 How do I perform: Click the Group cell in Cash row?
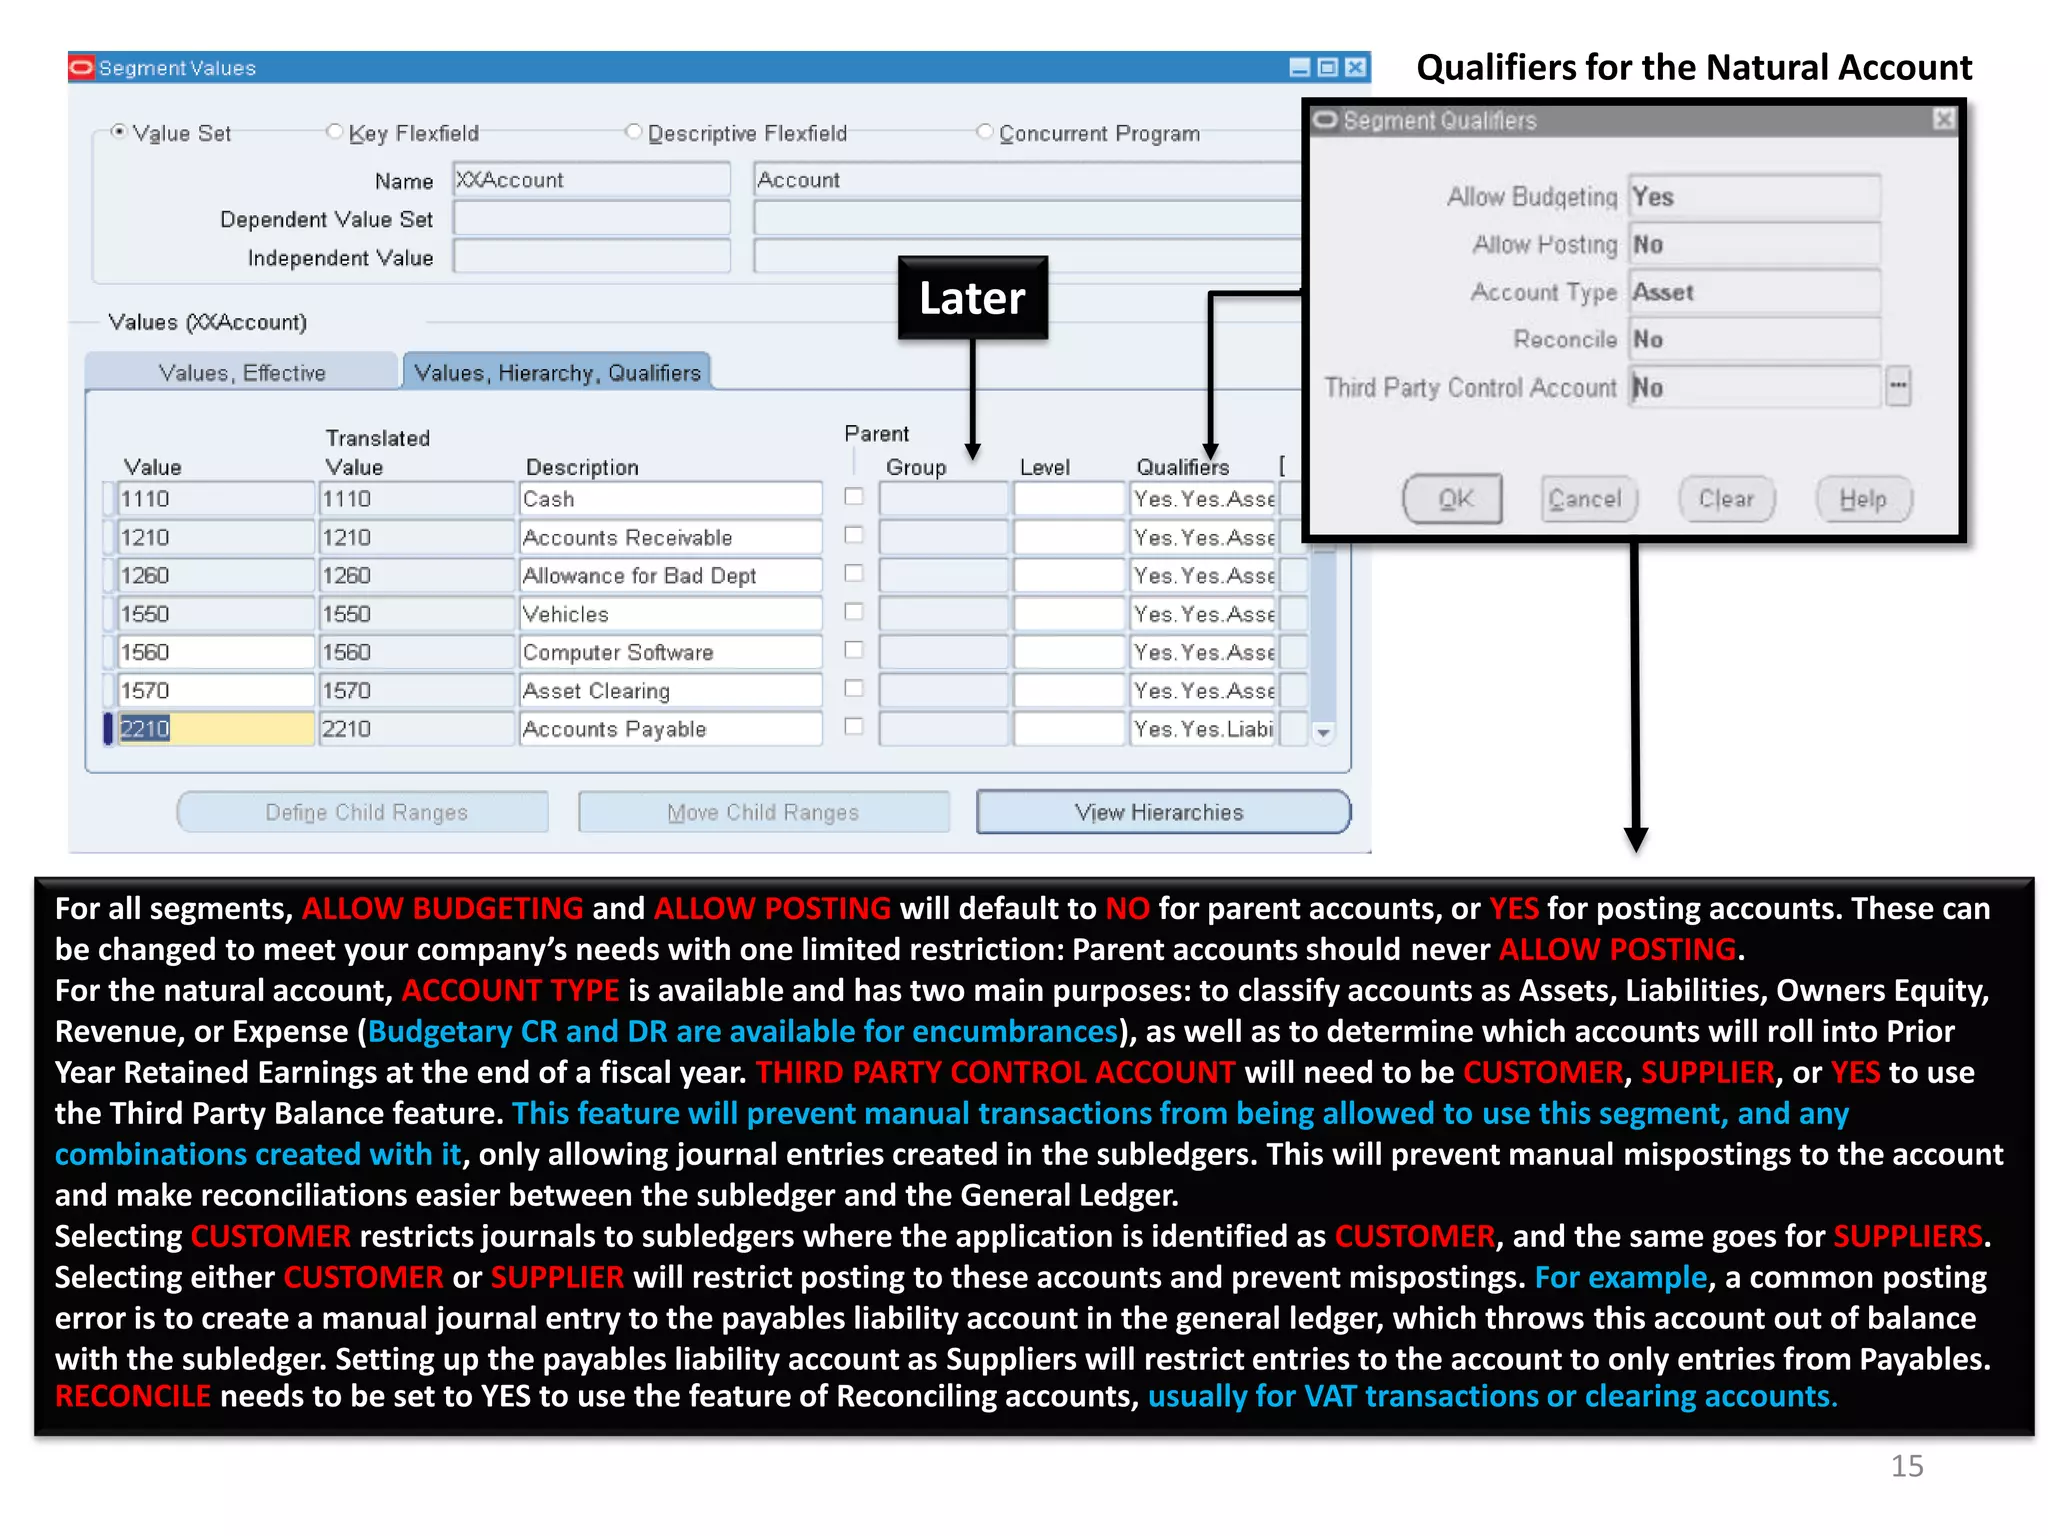tap(943, 498)
